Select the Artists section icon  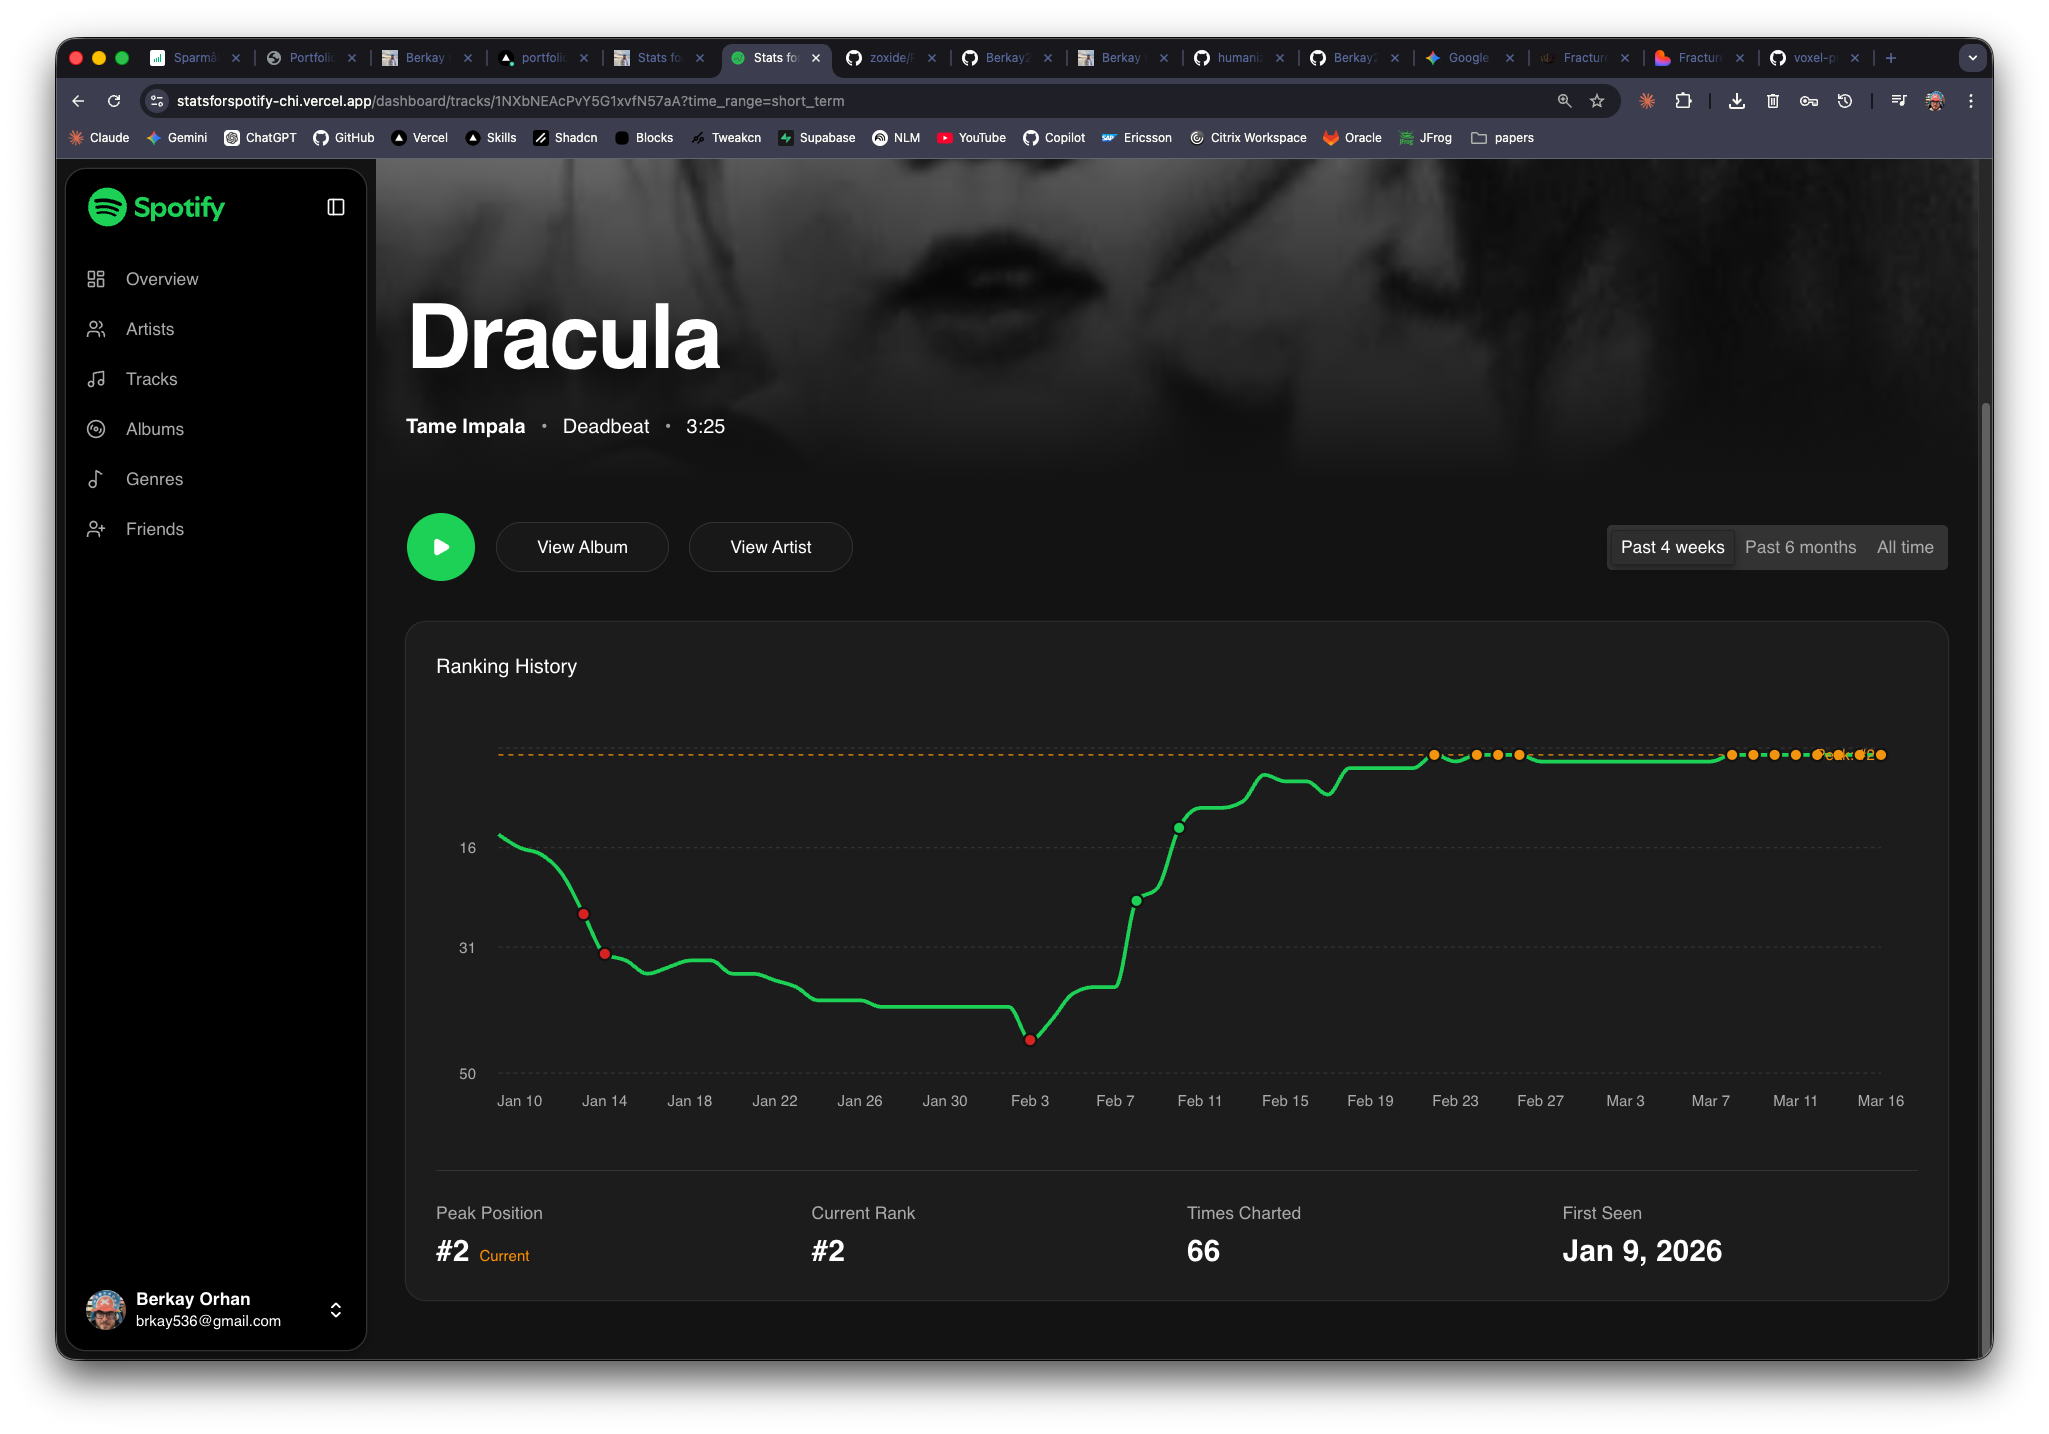pos(96,328)
